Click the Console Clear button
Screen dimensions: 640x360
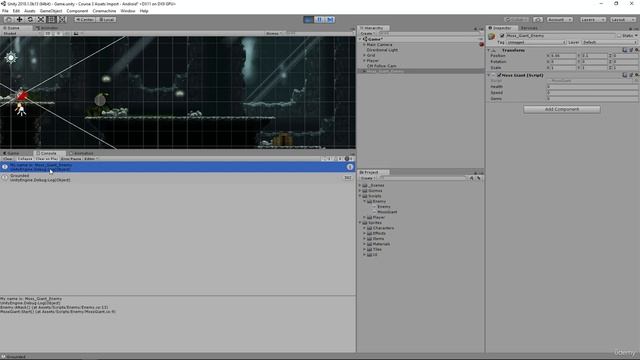(8, 159)
